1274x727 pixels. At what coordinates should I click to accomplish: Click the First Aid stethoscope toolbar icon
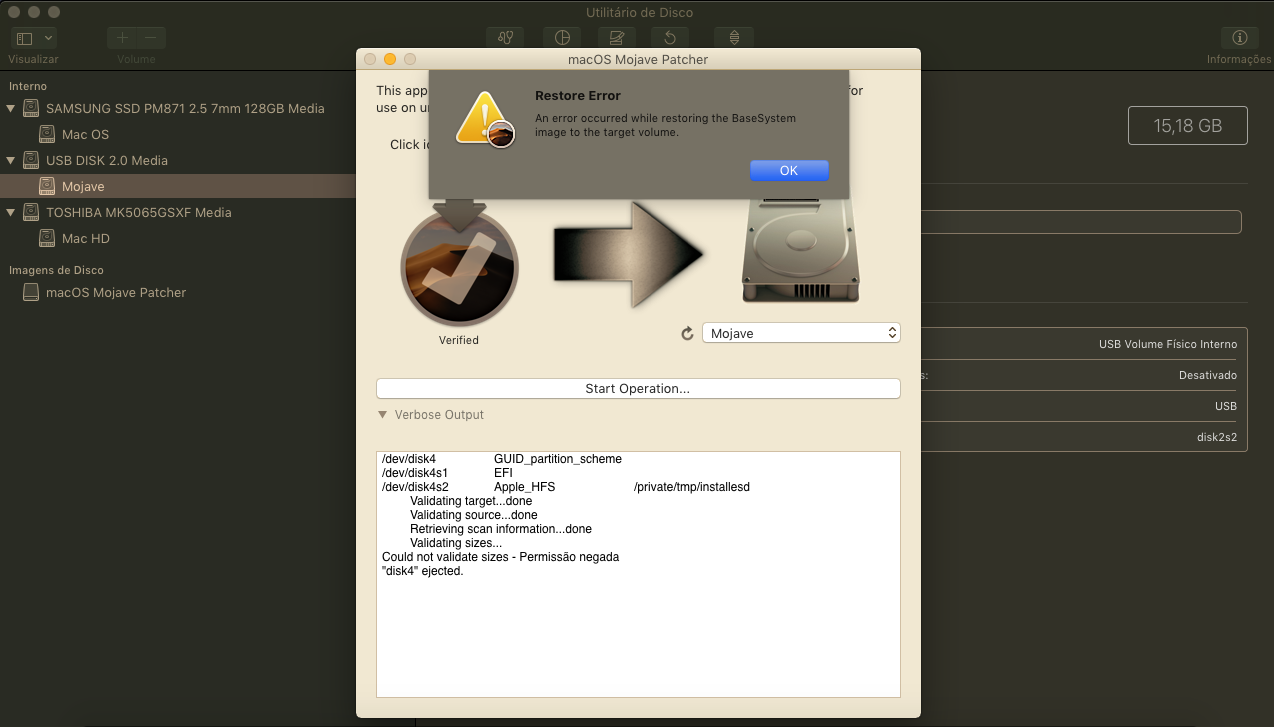pos(505,38)
